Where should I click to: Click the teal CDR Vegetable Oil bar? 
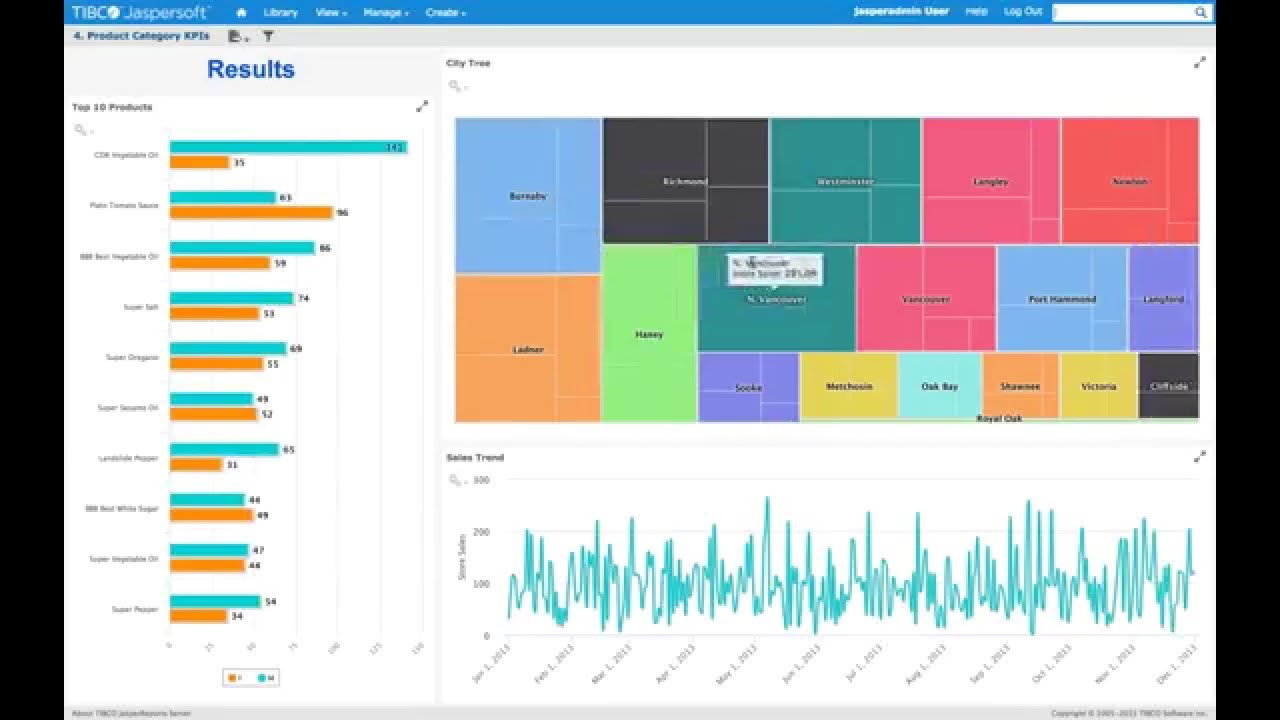pos(288,147)
